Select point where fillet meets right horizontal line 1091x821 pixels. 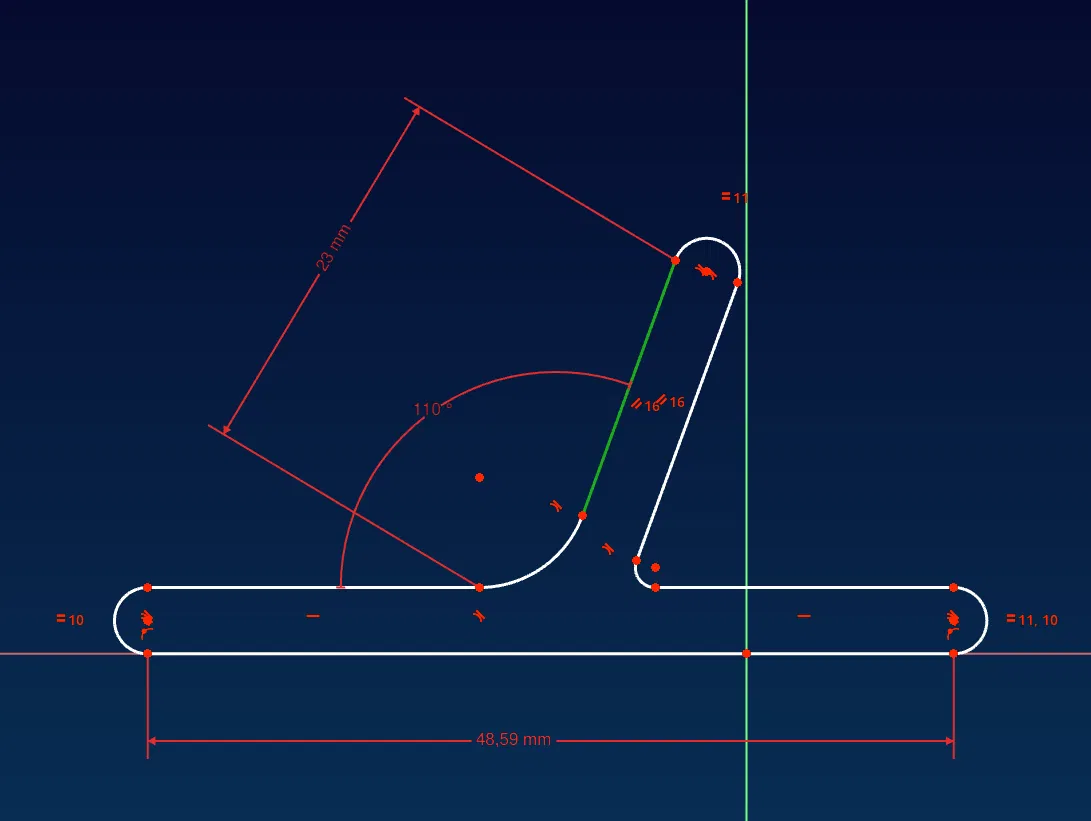click(x=655, y=588)
